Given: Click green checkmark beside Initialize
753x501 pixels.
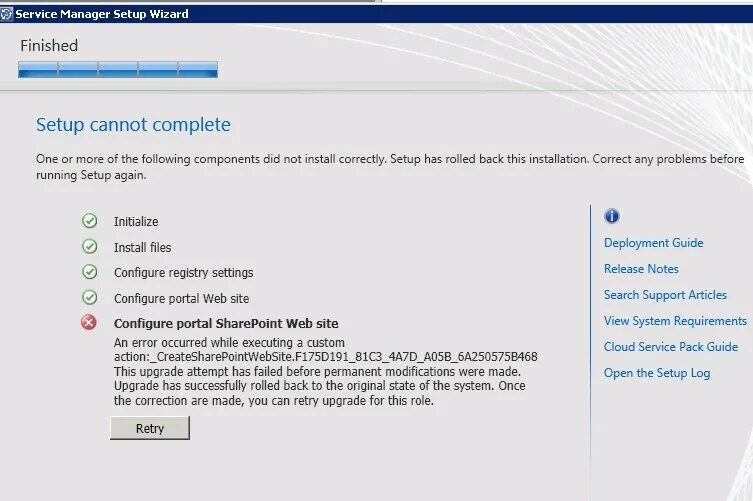Looking at the screenshot, I should pos(89,221).
